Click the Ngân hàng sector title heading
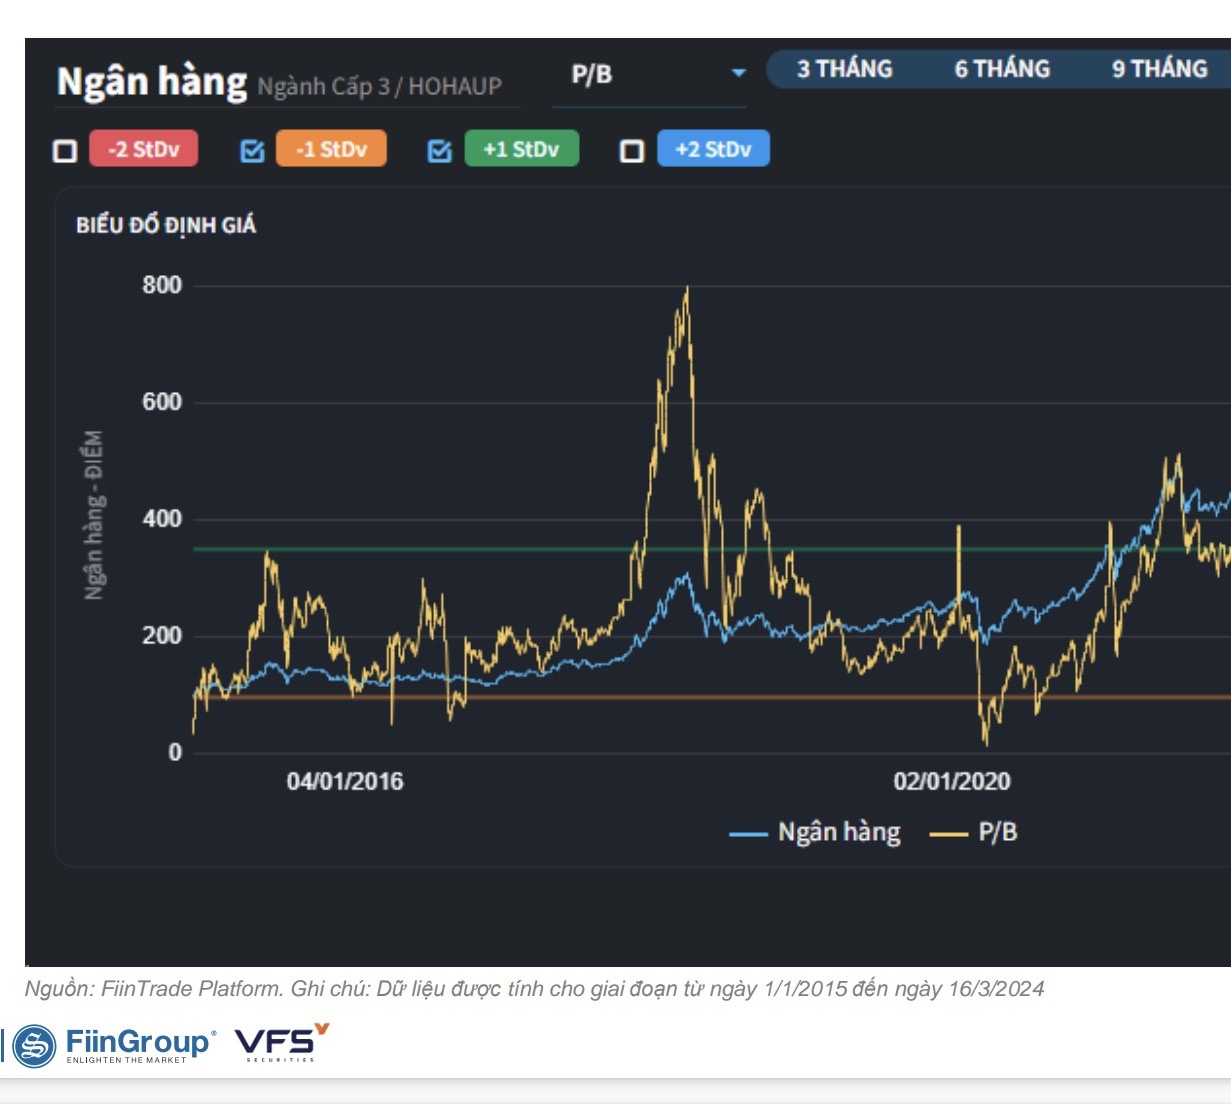Screen dimensions: 1231x1110 [152, 82]
